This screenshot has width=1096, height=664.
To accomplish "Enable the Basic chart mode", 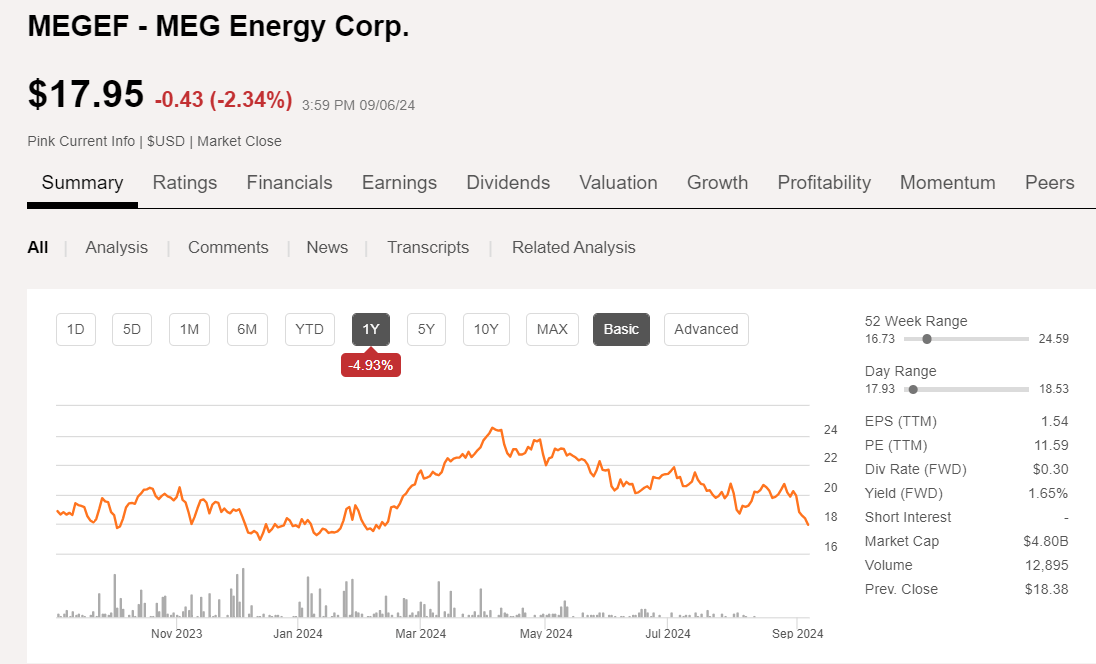I will pos(621,328).
